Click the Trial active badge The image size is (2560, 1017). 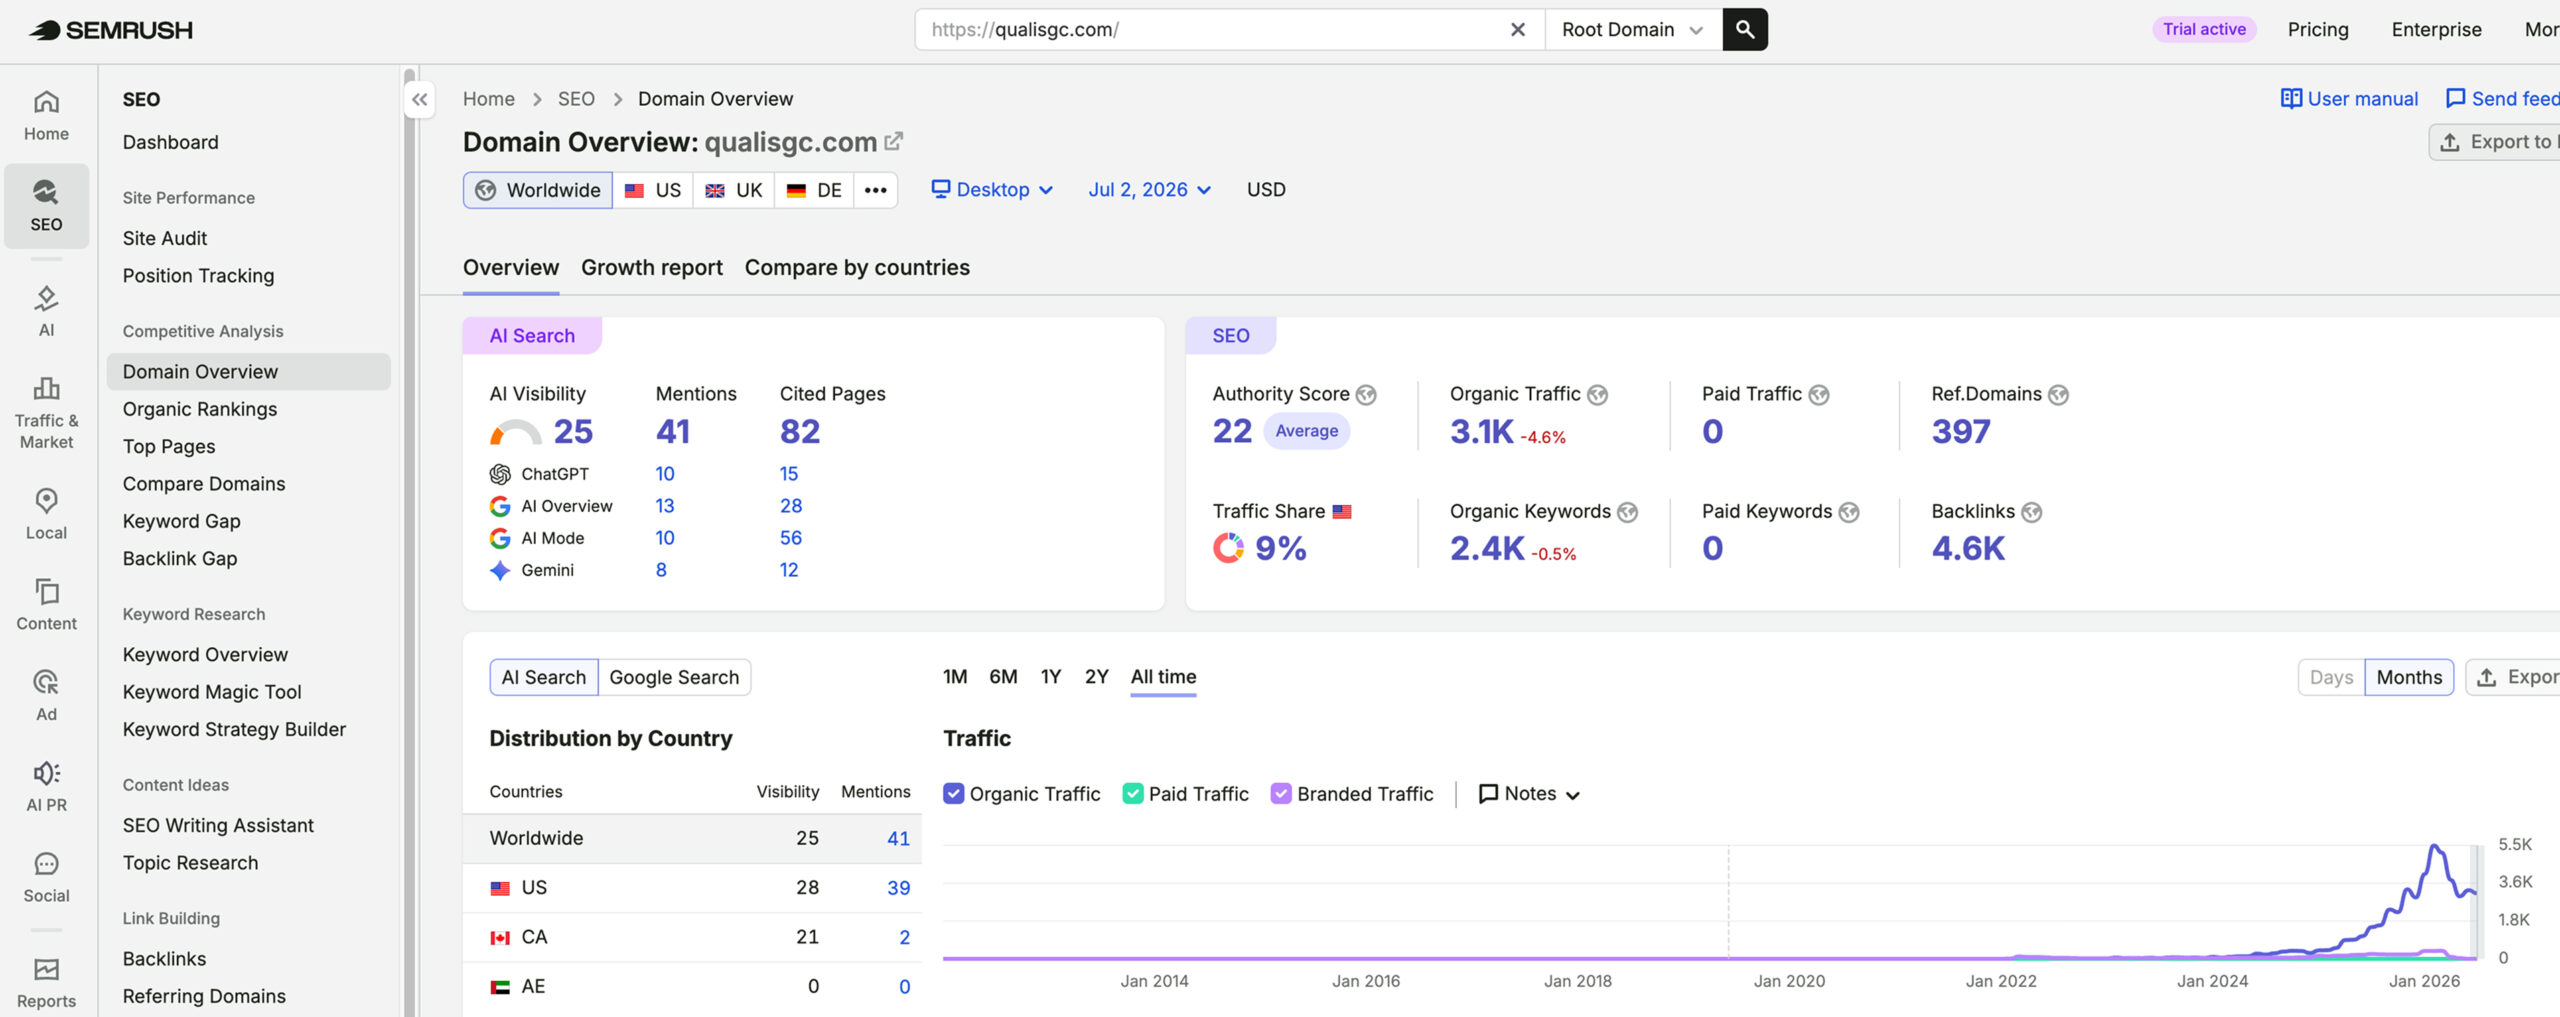click(2204, 30)
